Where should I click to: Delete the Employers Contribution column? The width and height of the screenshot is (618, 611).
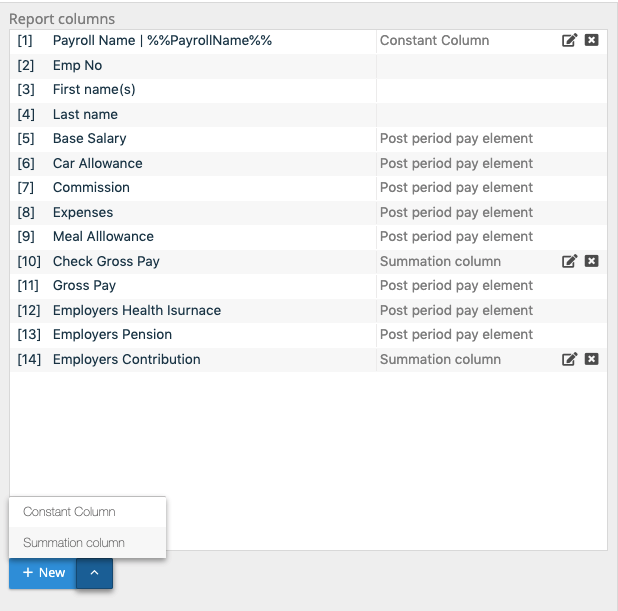pos(591,360)
